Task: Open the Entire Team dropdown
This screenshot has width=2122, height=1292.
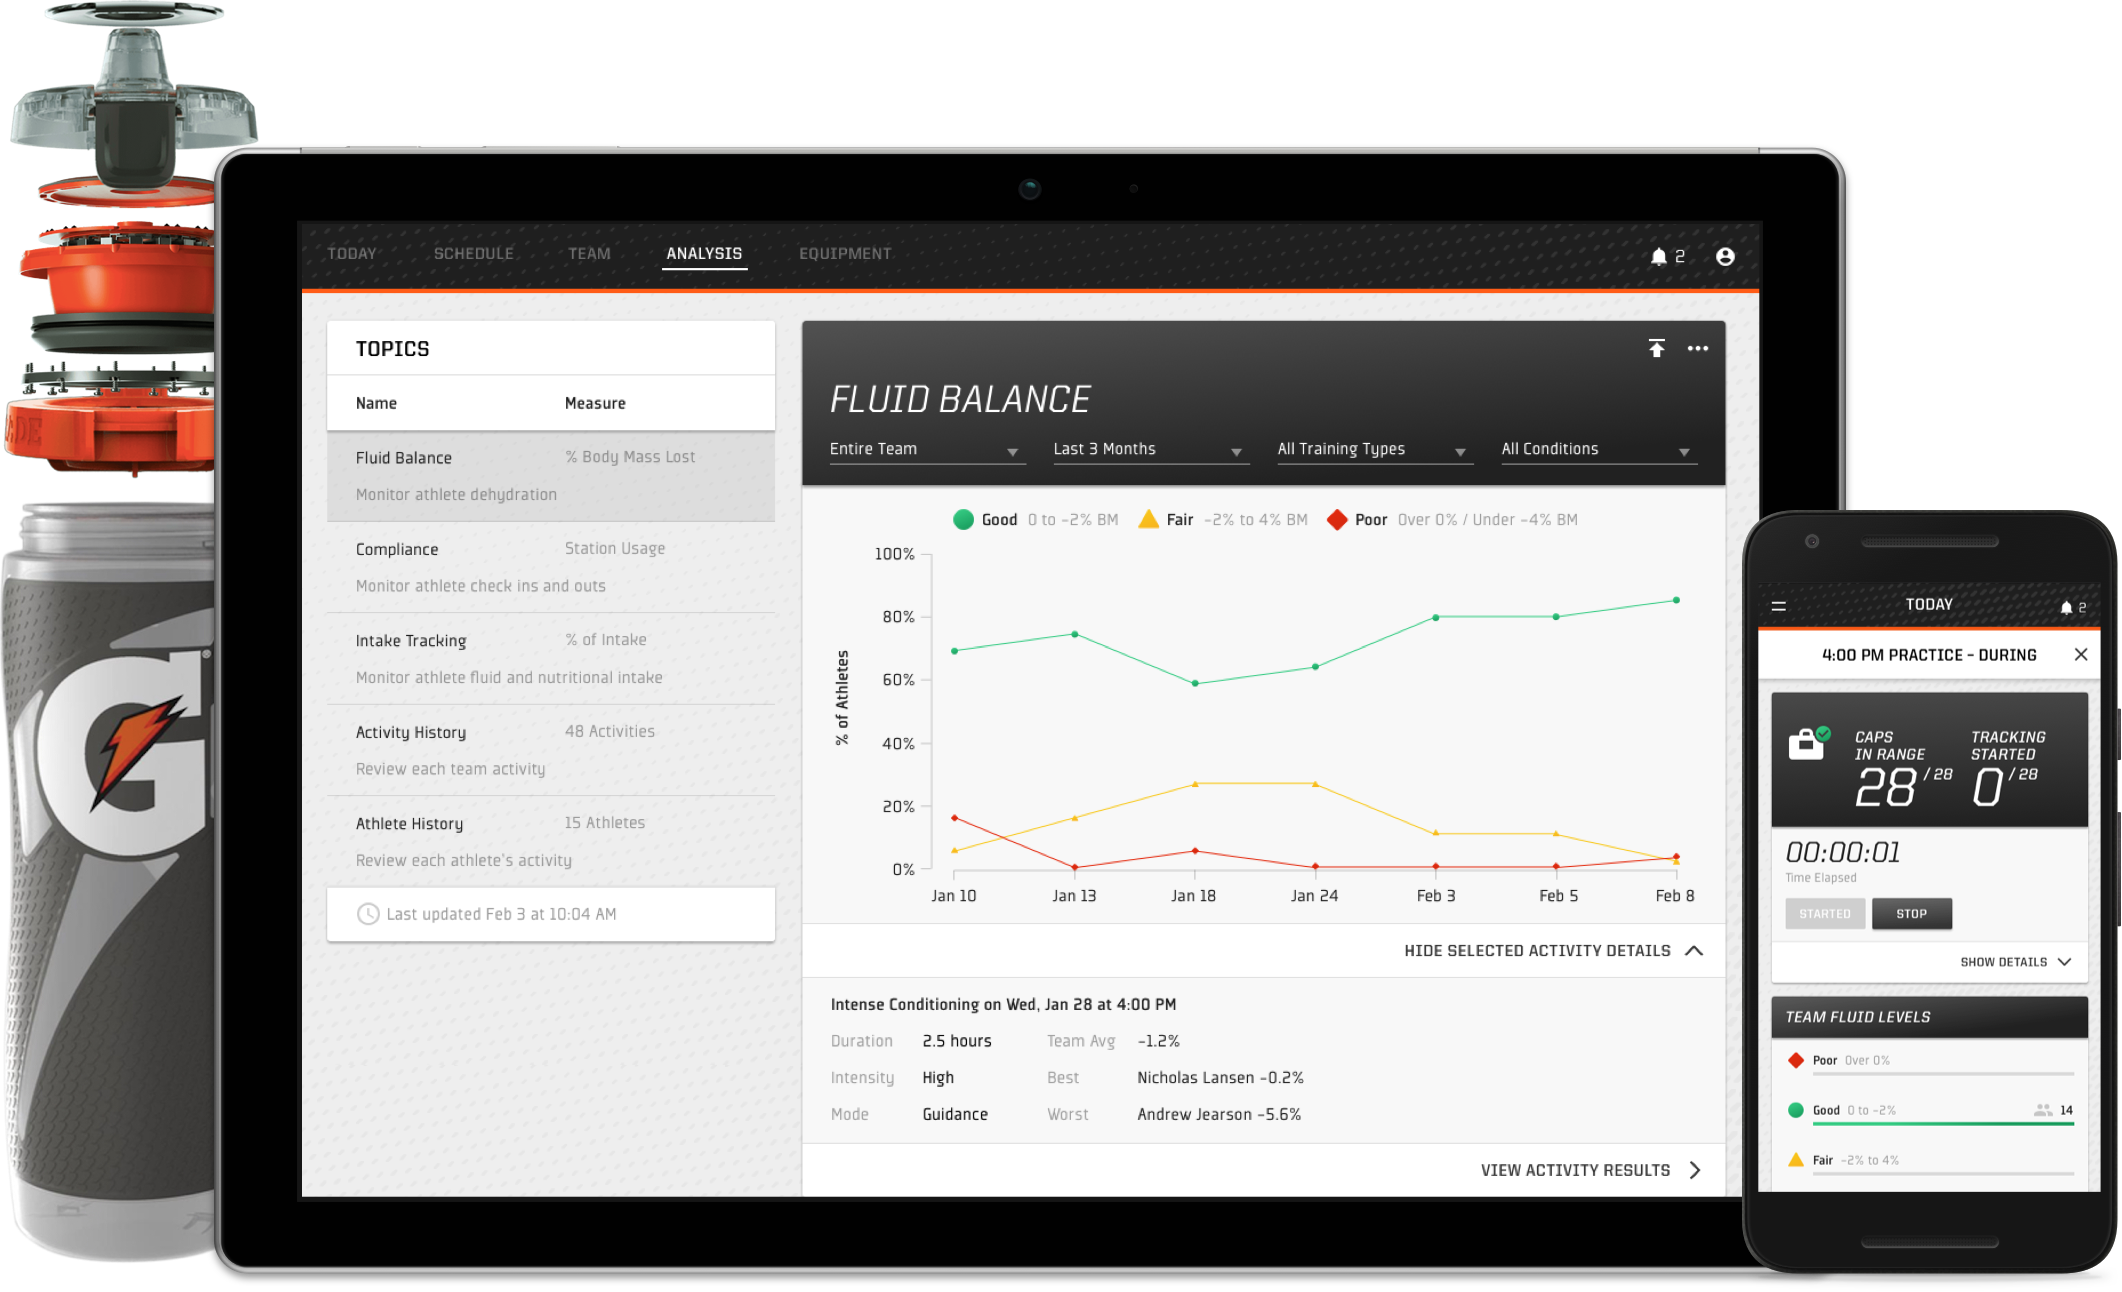Action: pos(926,448)
